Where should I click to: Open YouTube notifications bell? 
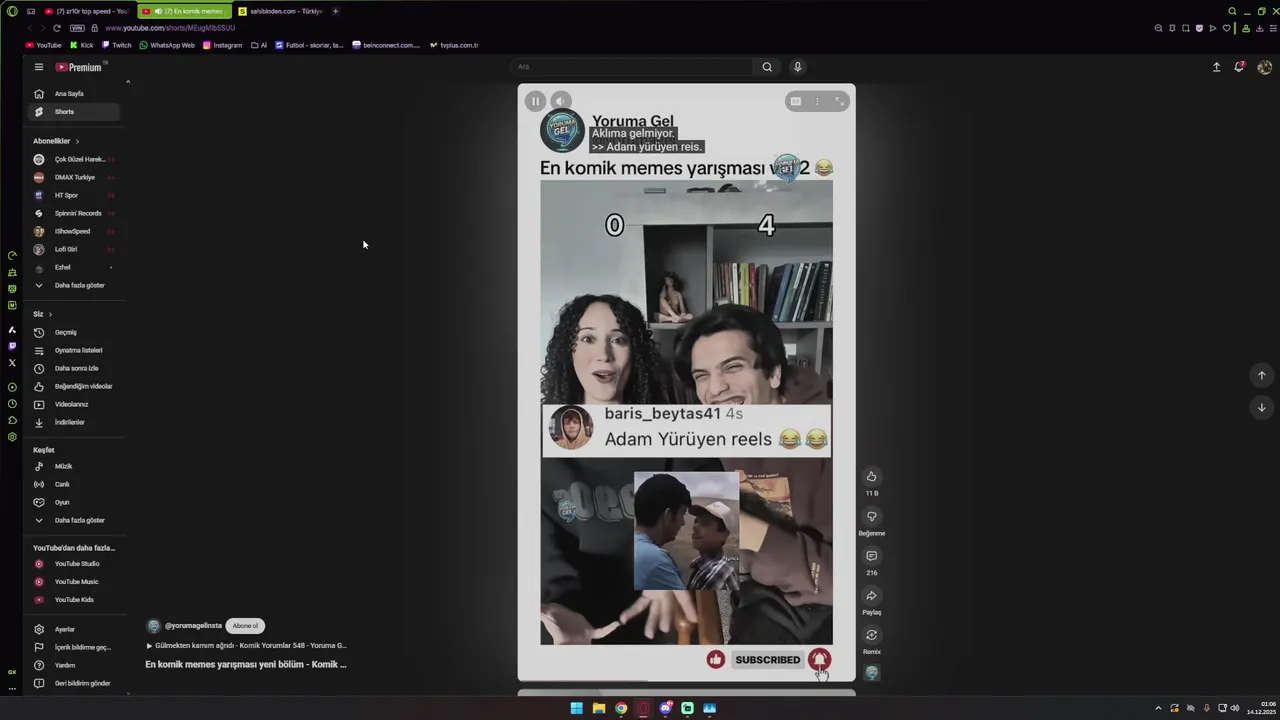tap(1239, 67)
